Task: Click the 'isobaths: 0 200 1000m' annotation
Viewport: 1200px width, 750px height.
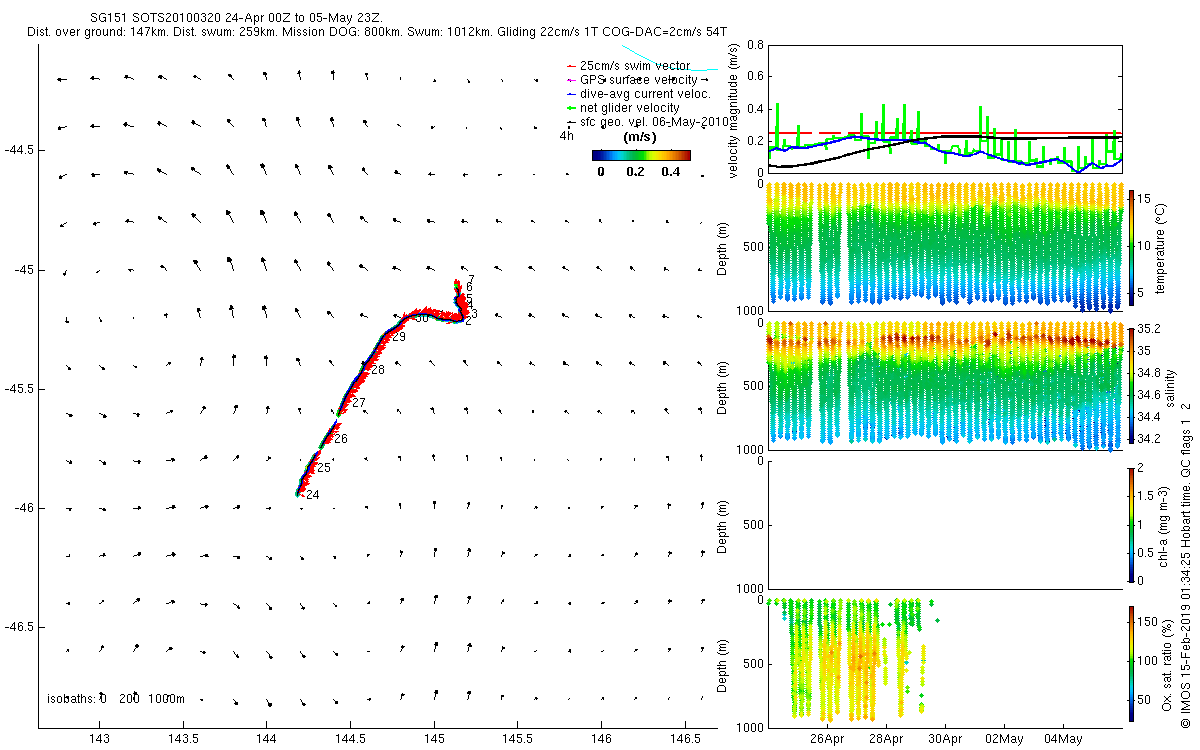Action: [116, 698]
